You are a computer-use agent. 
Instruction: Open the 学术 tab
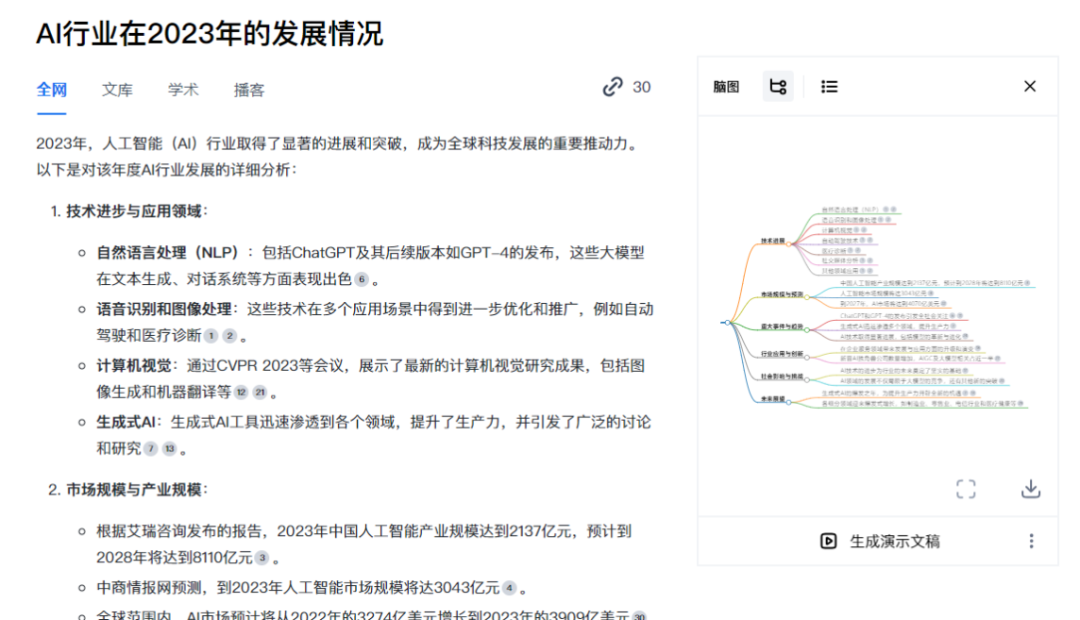coord(183,89)
